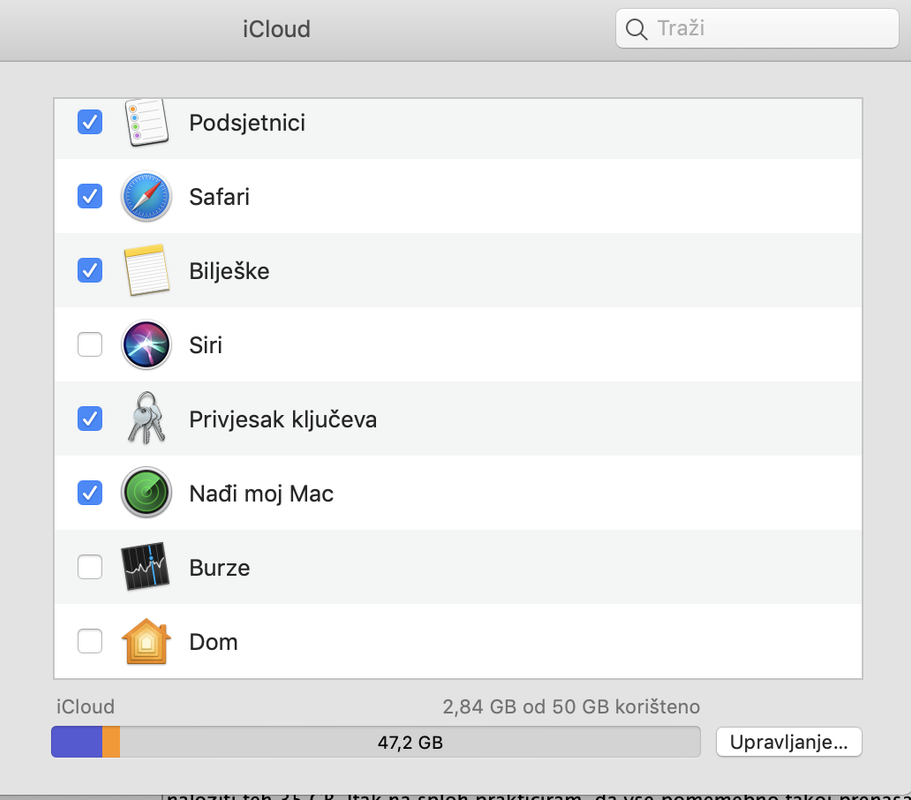Select the Bilješke label
911x800 pixels.
pos(229,271)
